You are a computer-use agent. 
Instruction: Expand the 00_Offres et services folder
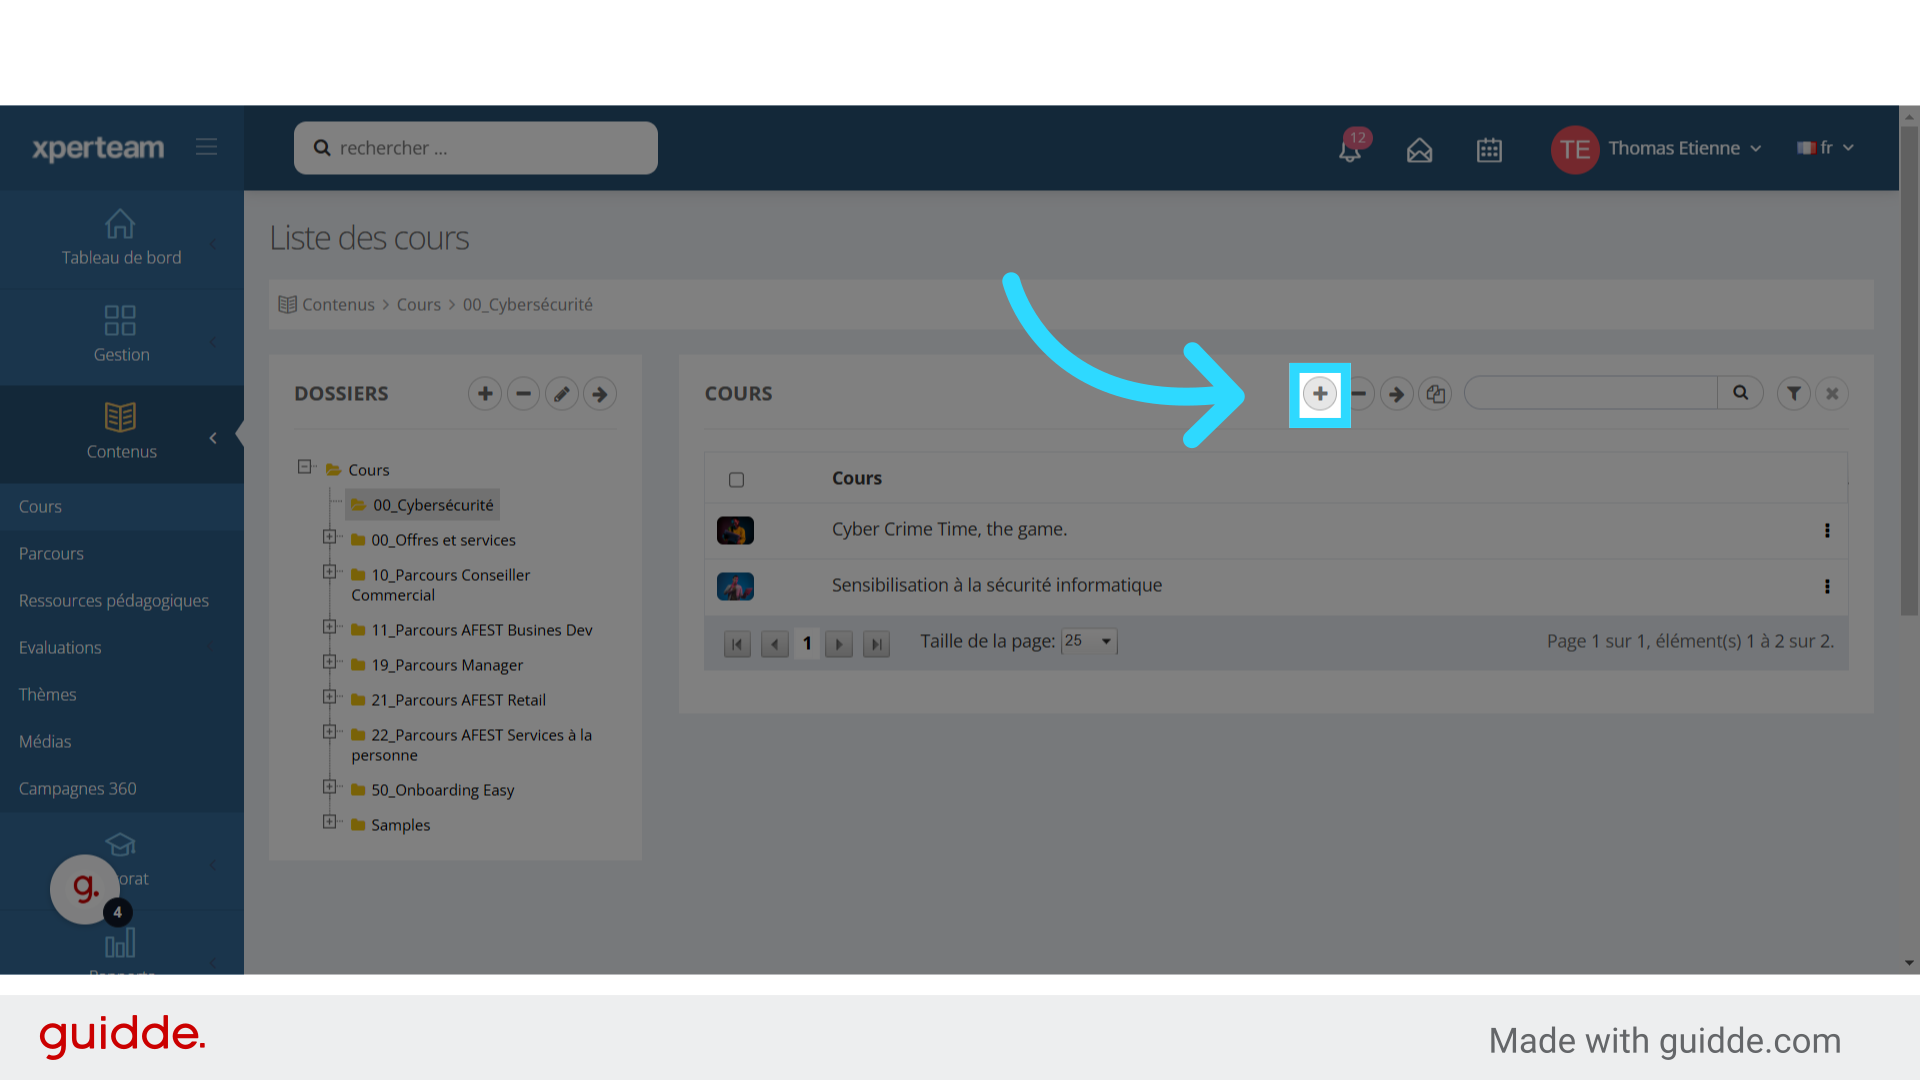click(x=329, y=537)
